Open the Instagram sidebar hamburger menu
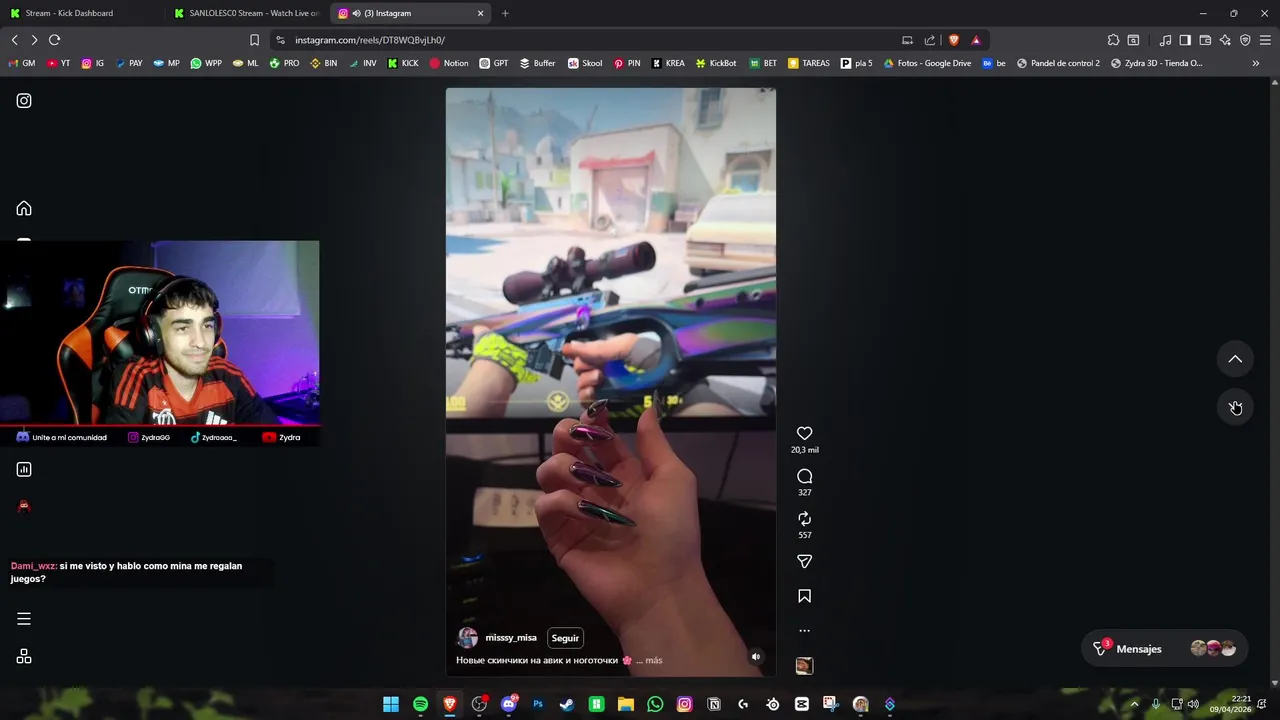Screen dimensions: 1280x720 tap(24, 619)
